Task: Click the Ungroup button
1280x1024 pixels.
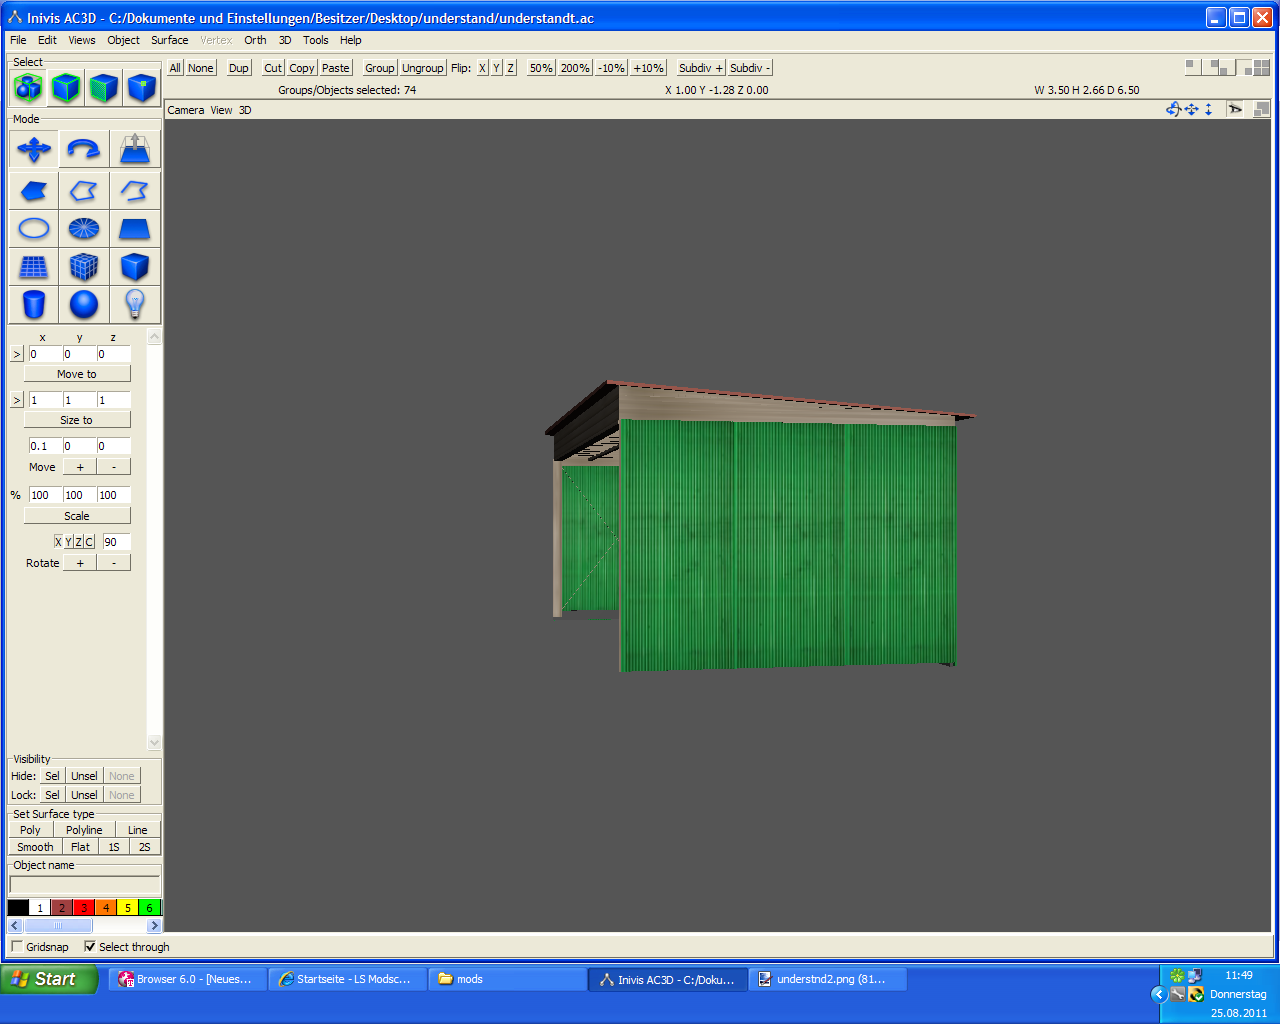Action: pyautogui.click(x=422, y=68)
